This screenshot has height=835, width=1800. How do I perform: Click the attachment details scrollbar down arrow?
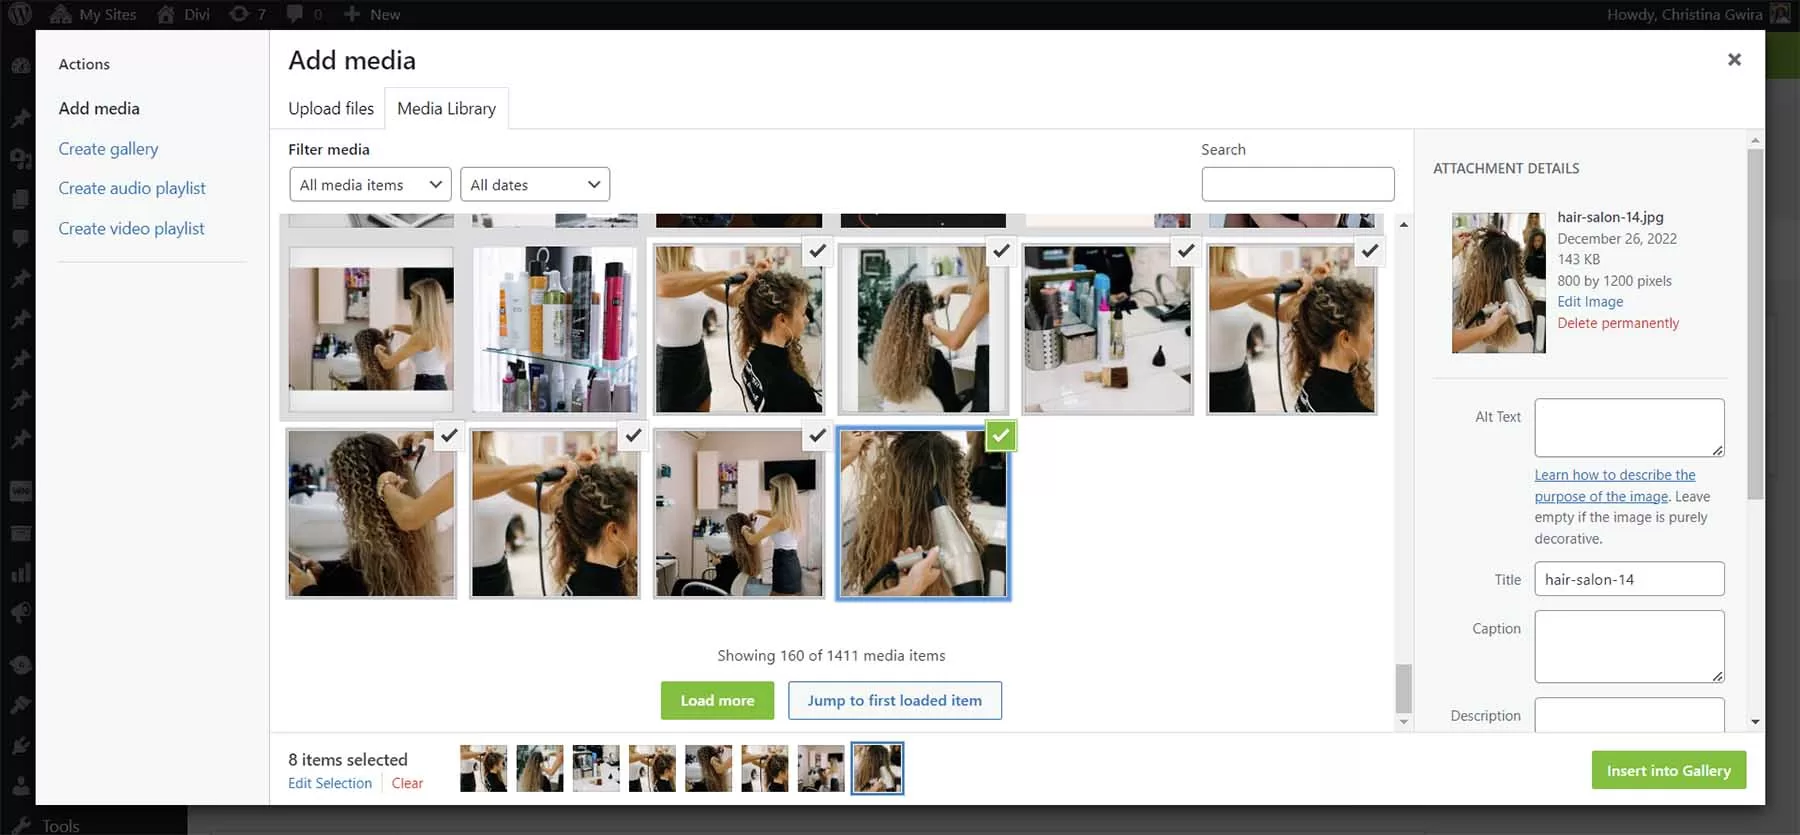tap(1755, 721)
